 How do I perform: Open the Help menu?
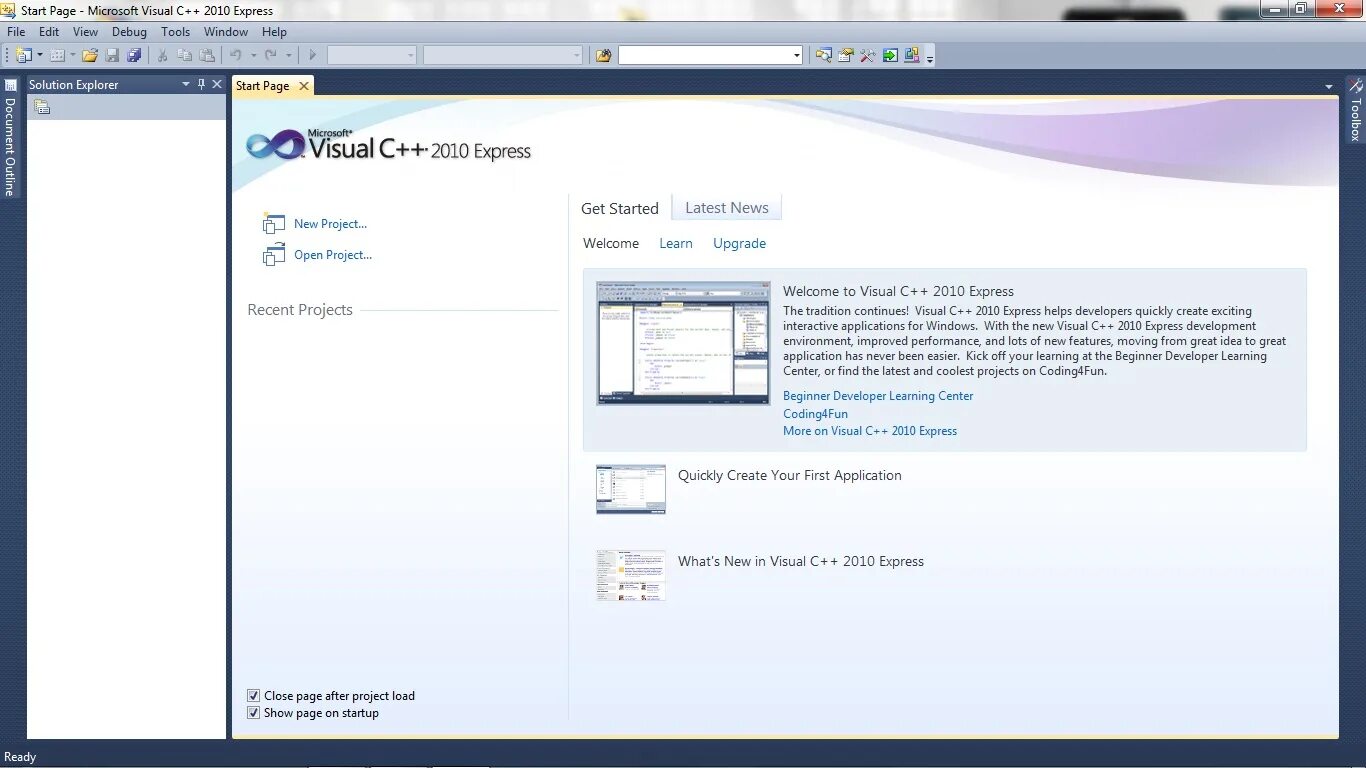point(274,32)
